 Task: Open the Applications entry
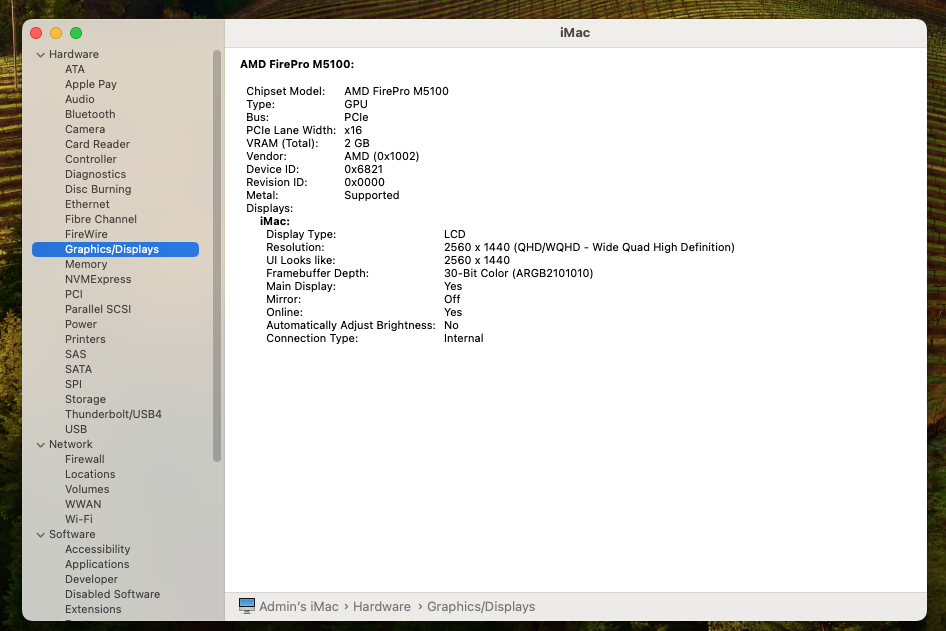(x=97, y=565)
